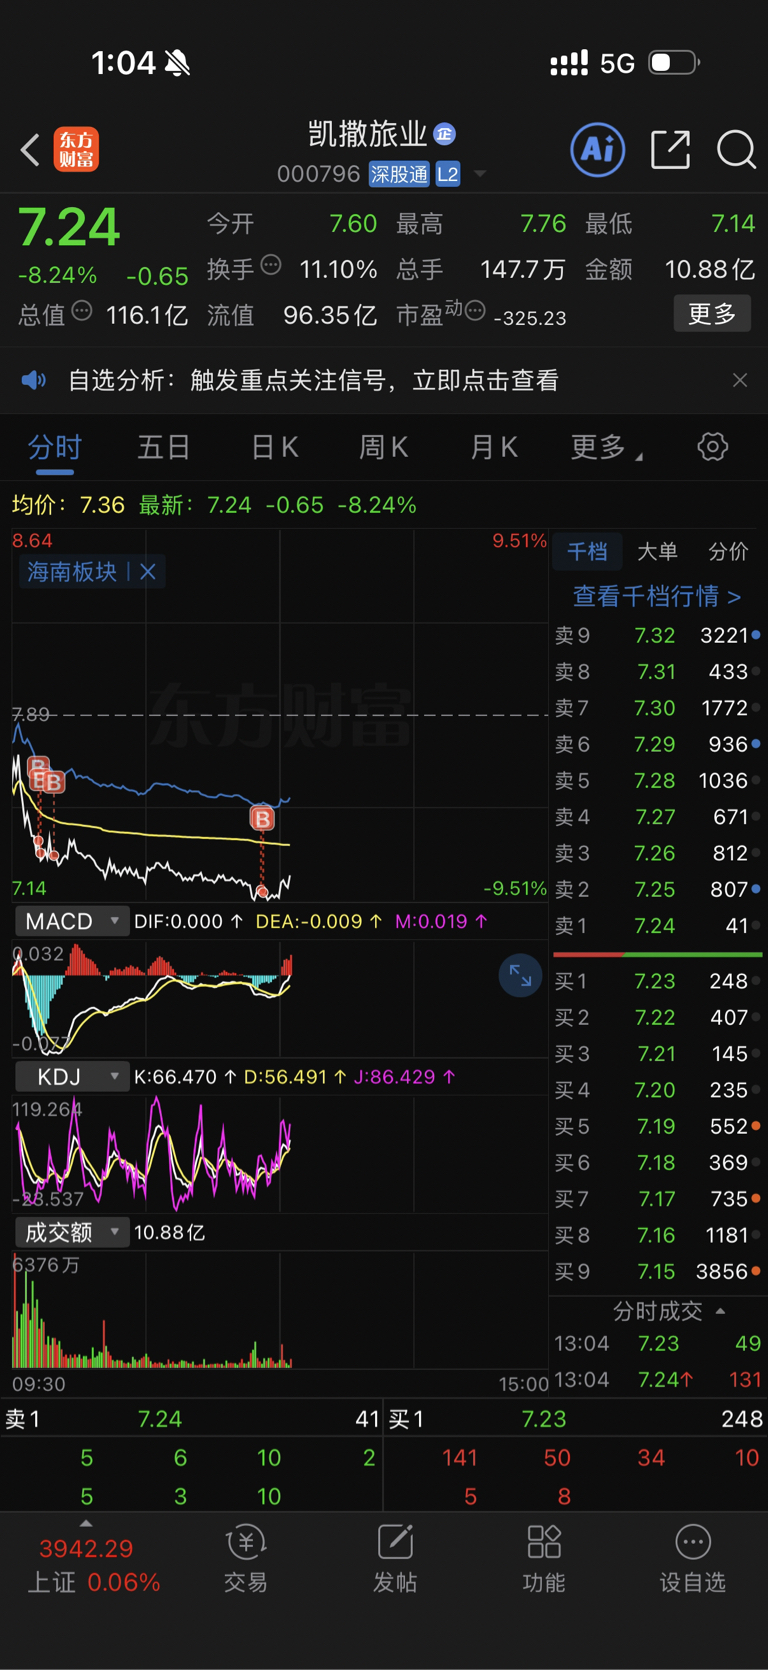Tap the 企 enterprise badge beside stock name

[x=445, y=134]
